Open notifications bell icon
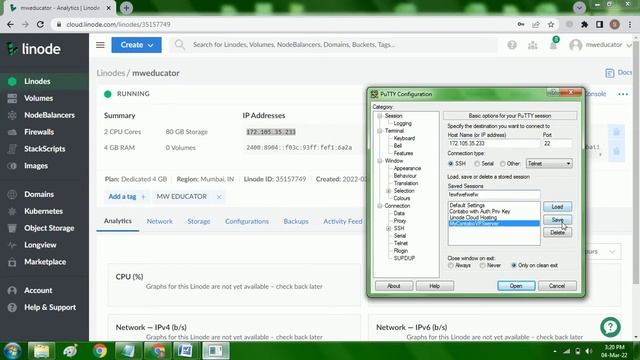Viewport: 640px width, 360px height. pyautogui.click(x=553, y=44)
